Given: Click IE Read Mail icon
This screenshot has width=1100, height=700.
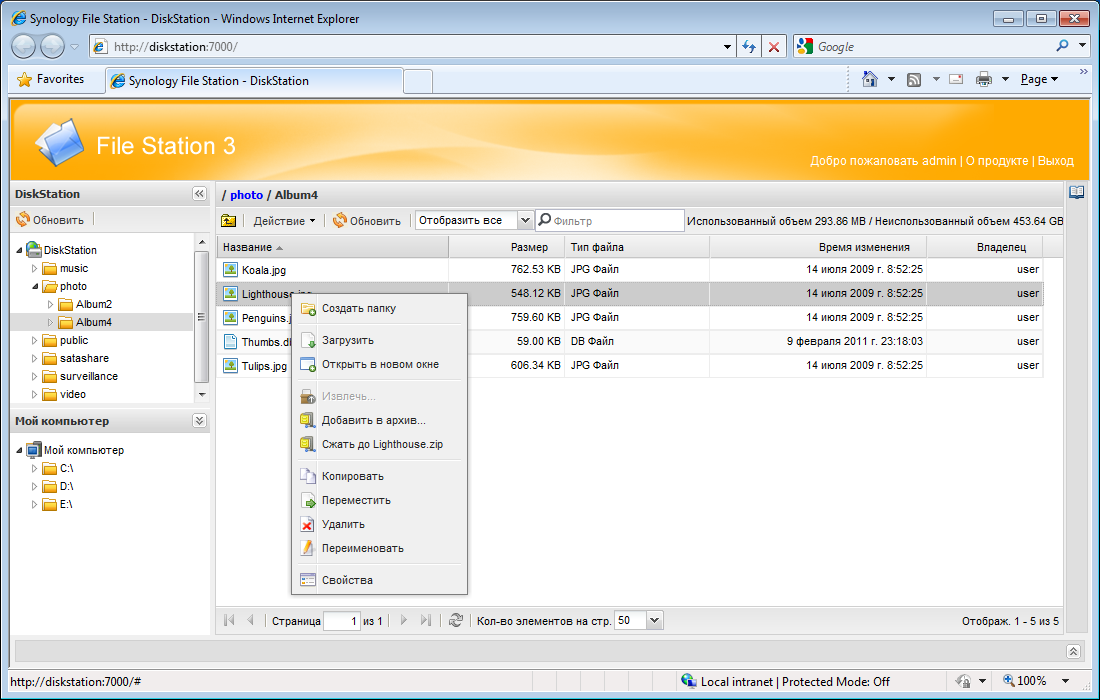Looking at the screenshot, I should [x=955, y=79].
